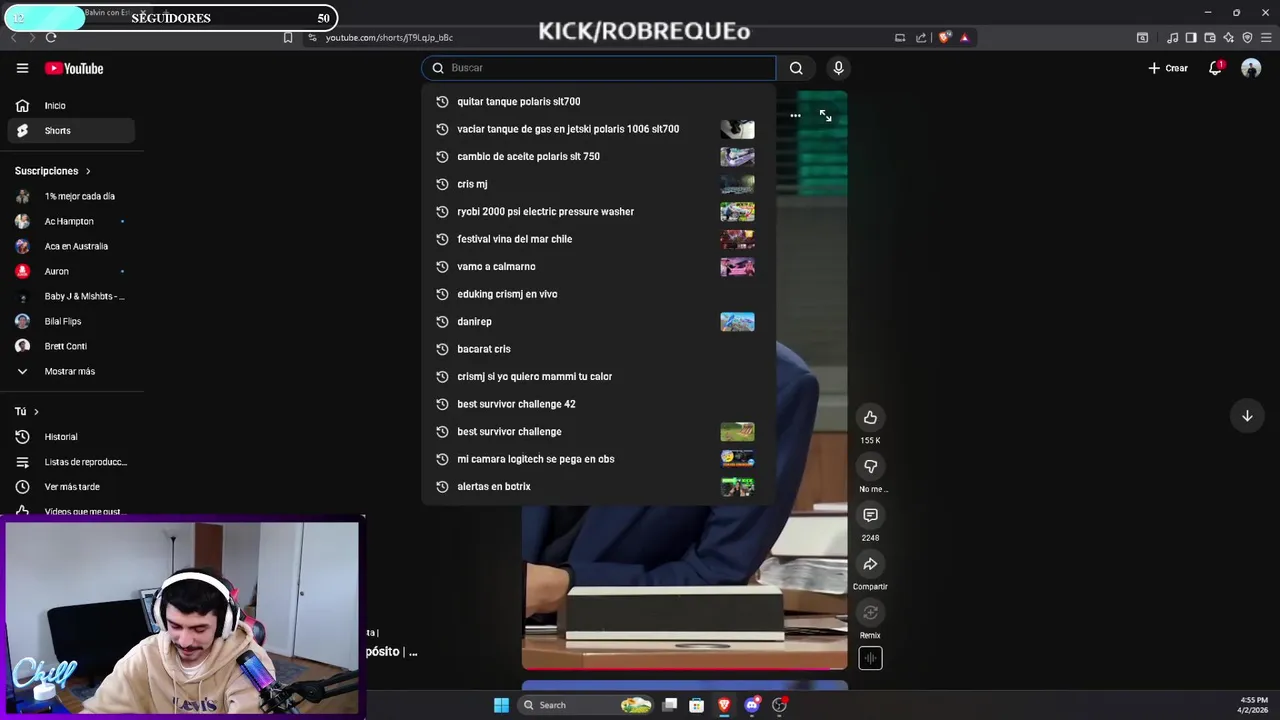This screenshot has width=1280, height=720.
Task: Open Task View on the taskbar
Action: click(x=670, y=705)
